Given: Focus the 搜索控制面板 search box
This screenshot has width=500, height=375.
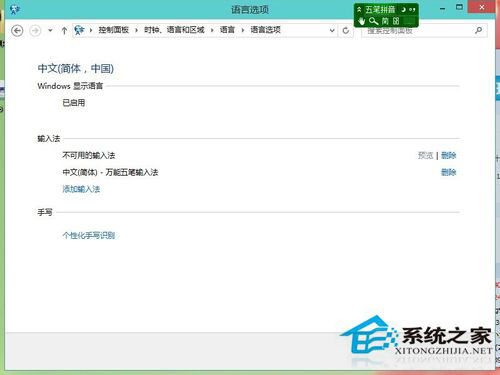Looking at the screenshot, I should (x=418, y=31).
